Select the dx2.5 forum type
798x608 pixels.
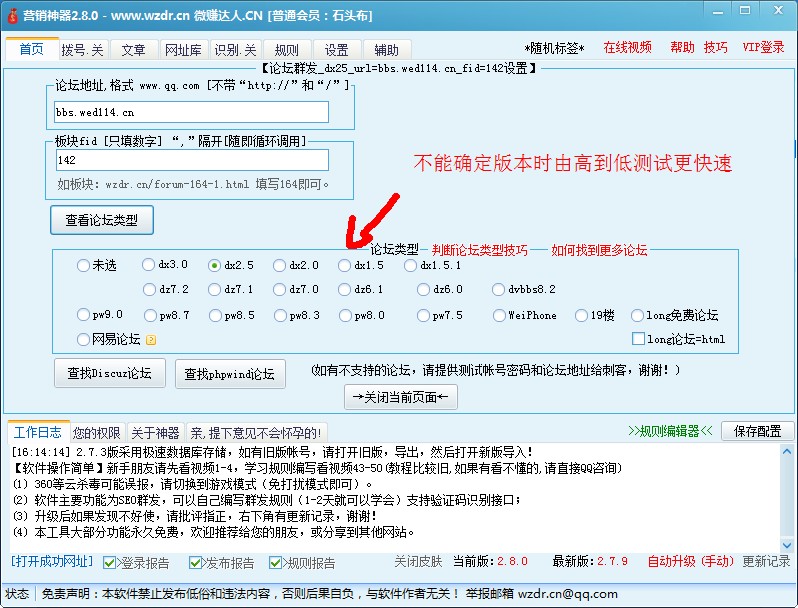(x=231, y=265)
